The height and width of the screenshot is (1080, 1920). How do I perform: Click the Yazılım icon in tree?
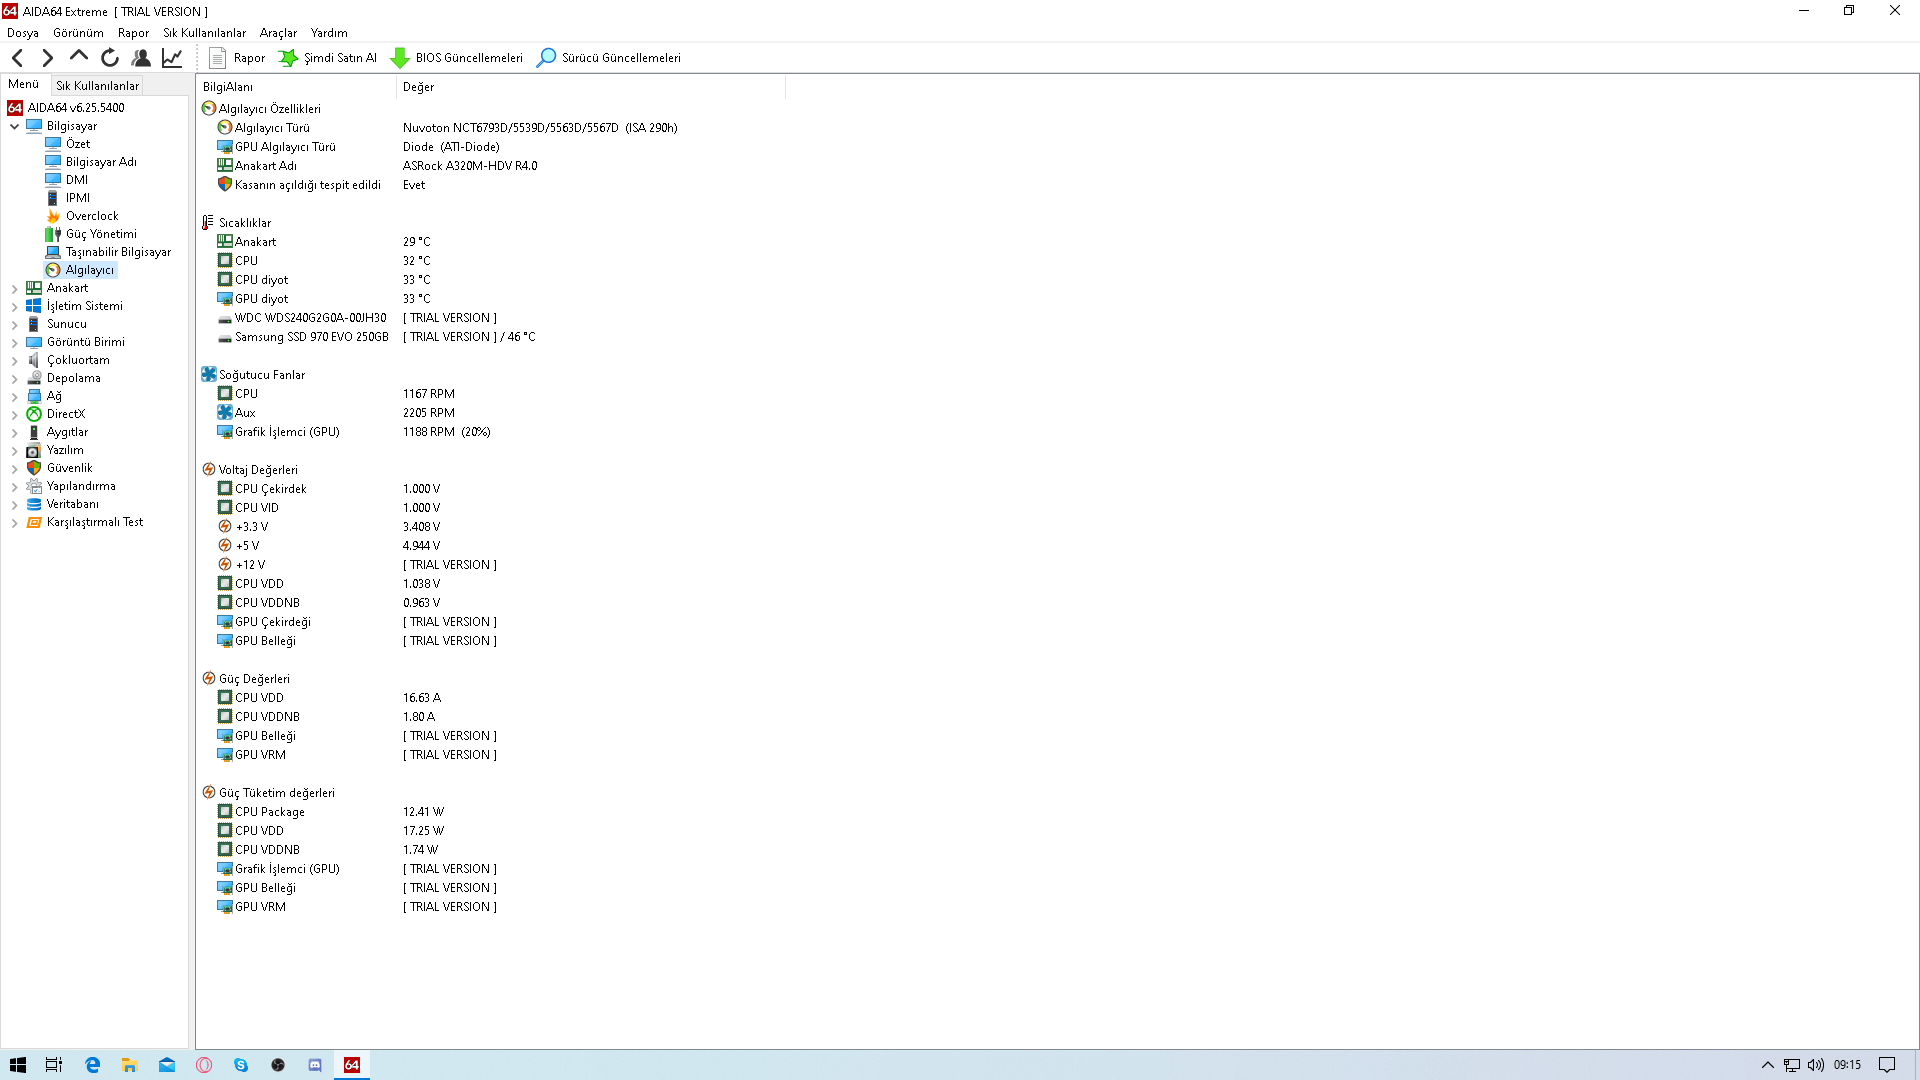34,450
